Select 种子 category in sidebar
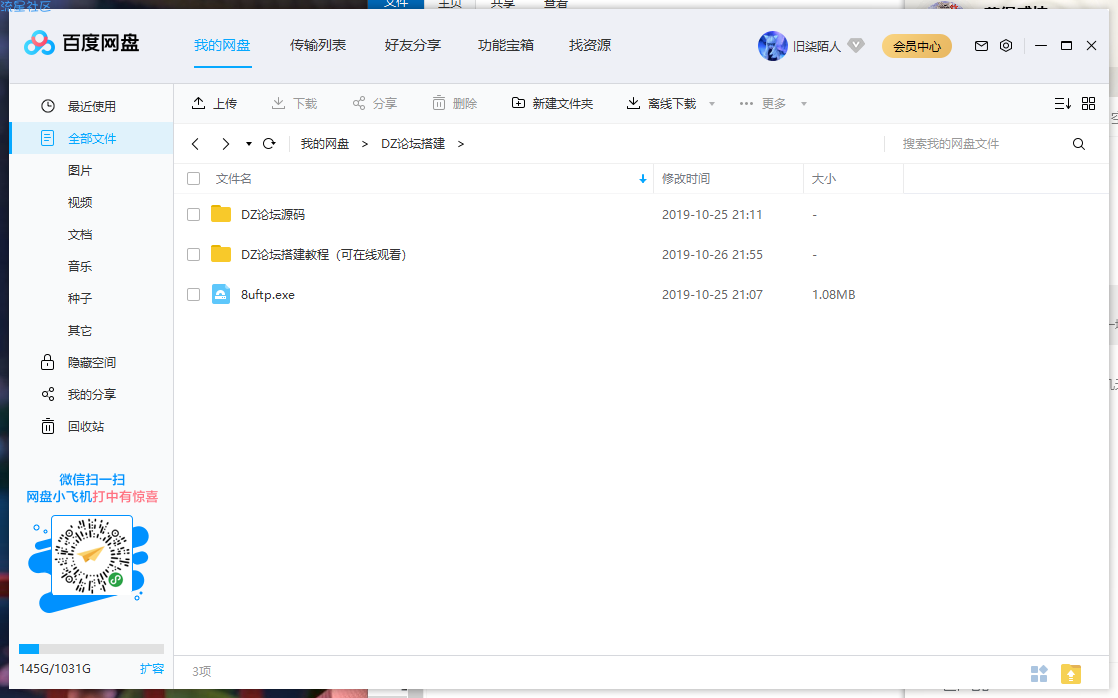 click(x=80, y=298)
